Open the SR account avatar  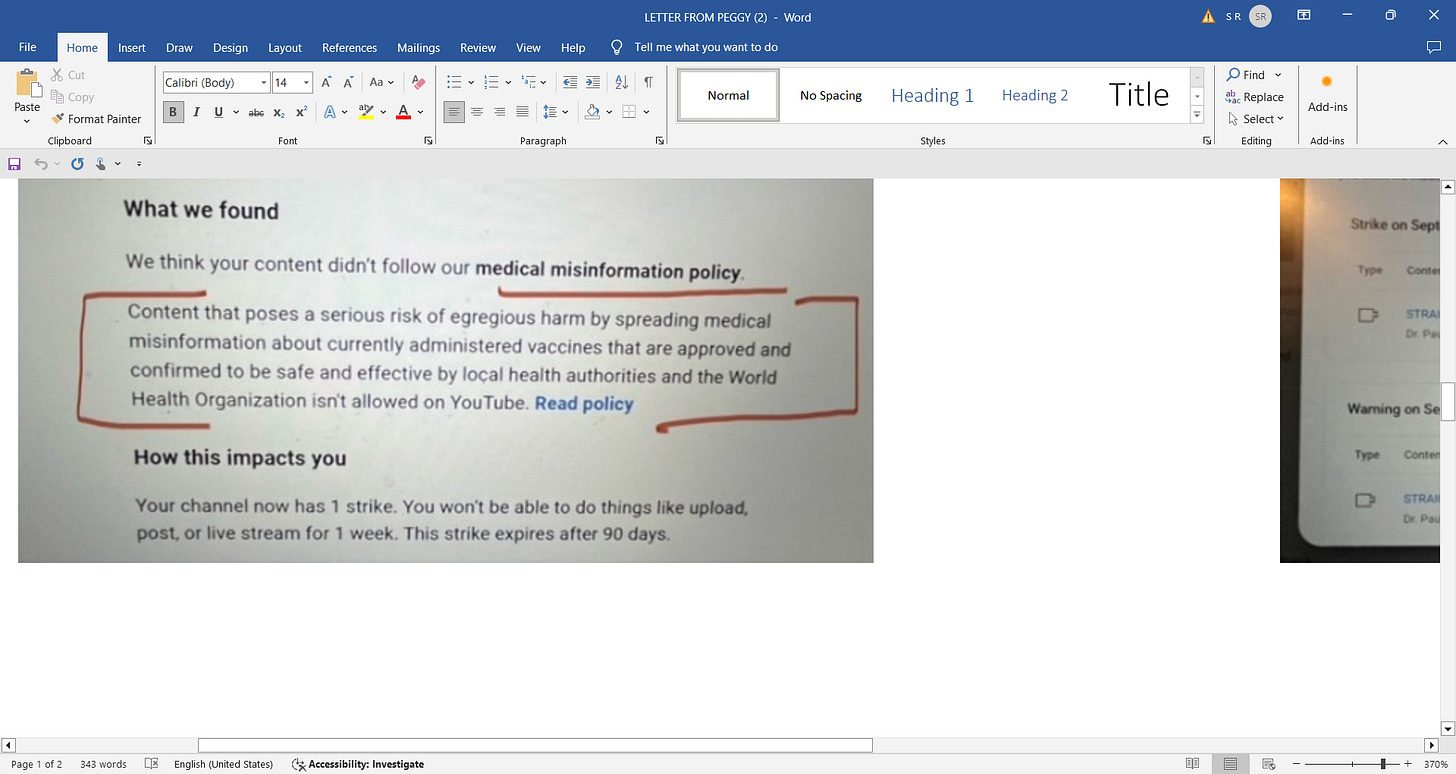click(x=1261, y=17)
